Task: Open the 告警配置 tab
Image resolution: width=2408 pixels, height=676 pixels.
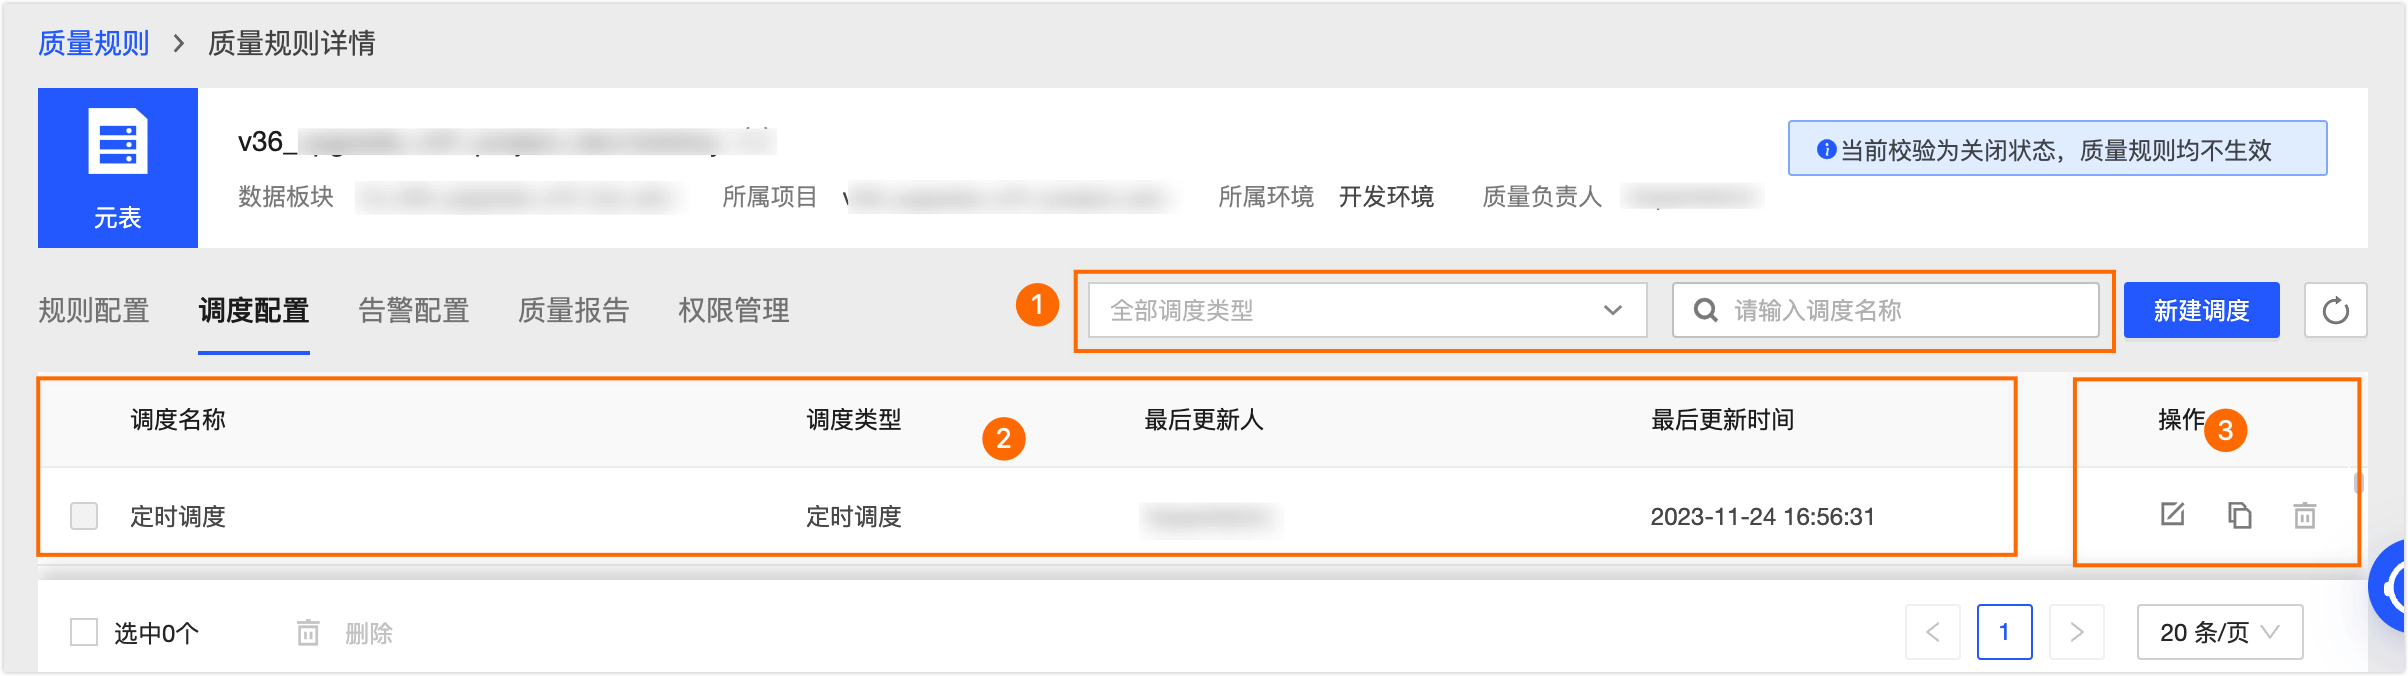Action: click(x=414, y=311)
